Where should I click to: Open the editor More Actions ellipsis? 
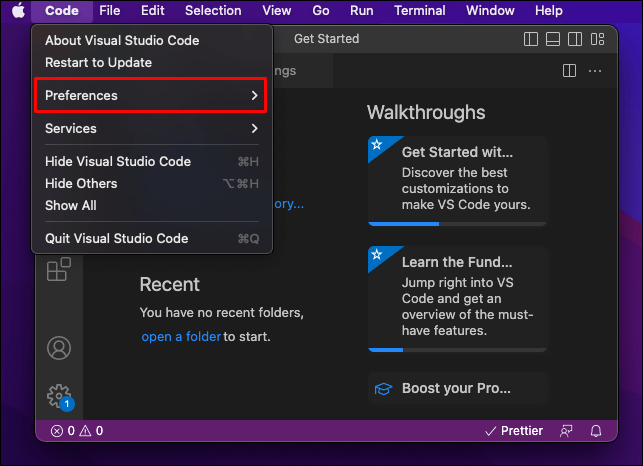point(596,71)
